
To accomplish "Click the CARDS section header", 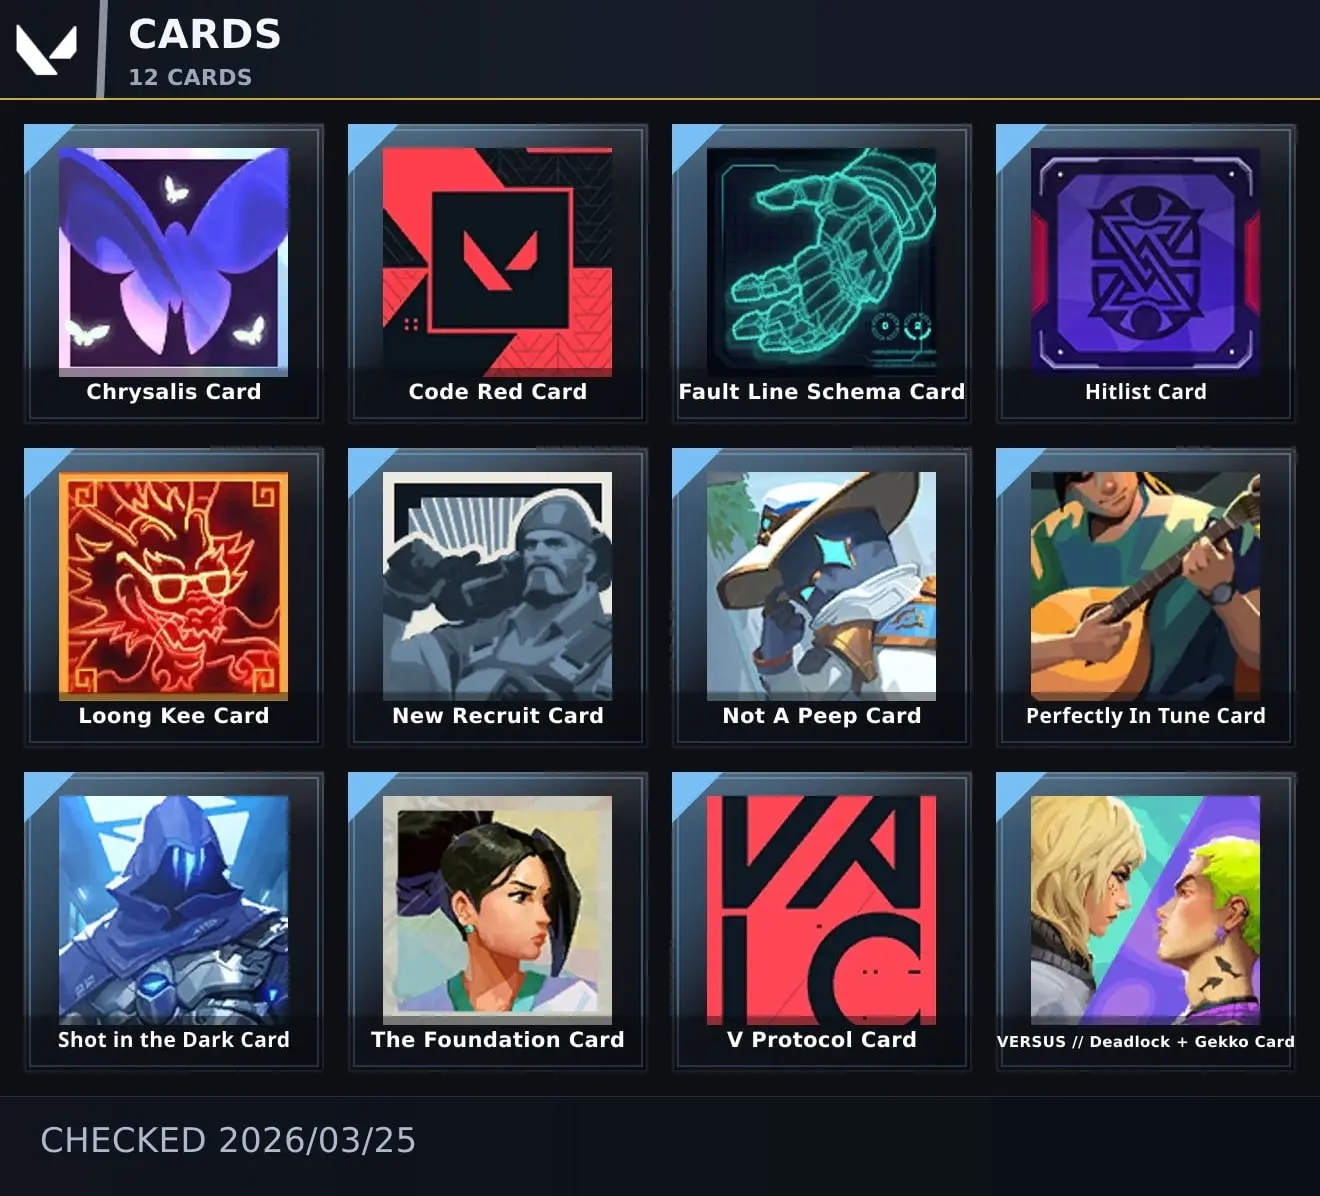I will point(205,35).
